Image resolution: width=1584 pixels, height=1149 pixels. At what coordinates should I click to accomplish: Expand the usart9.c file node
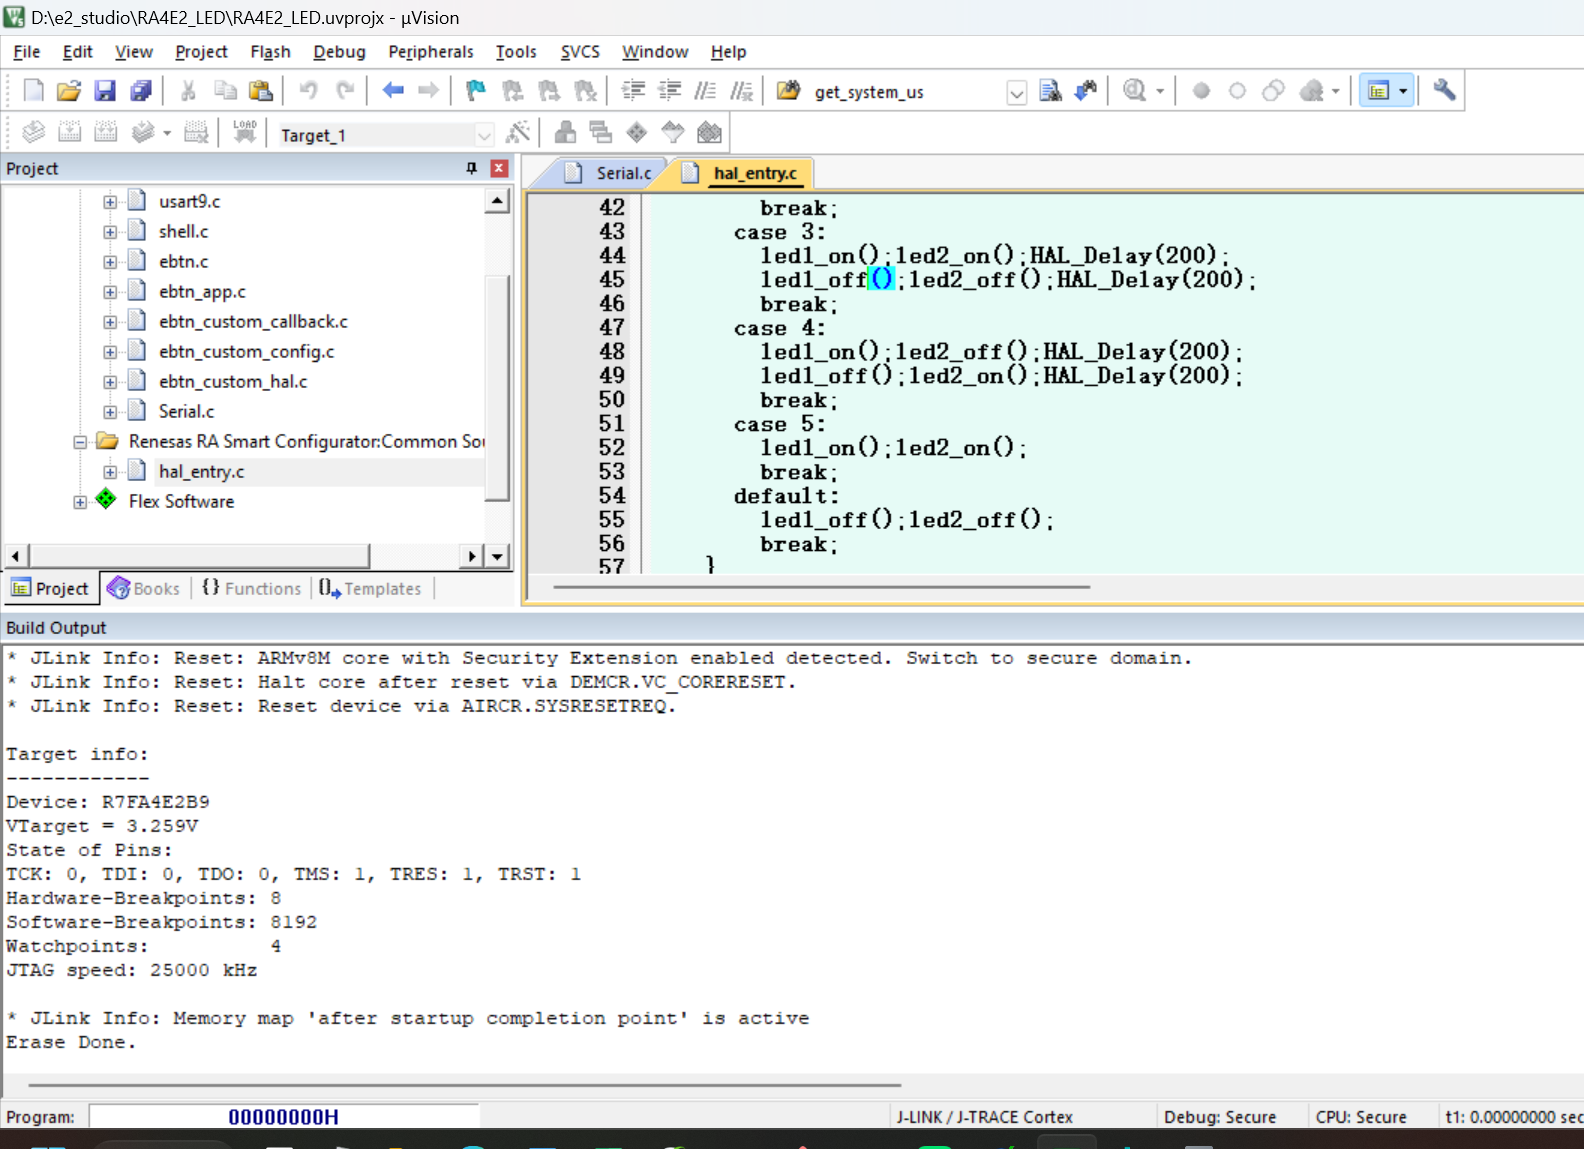coord(110,202)
